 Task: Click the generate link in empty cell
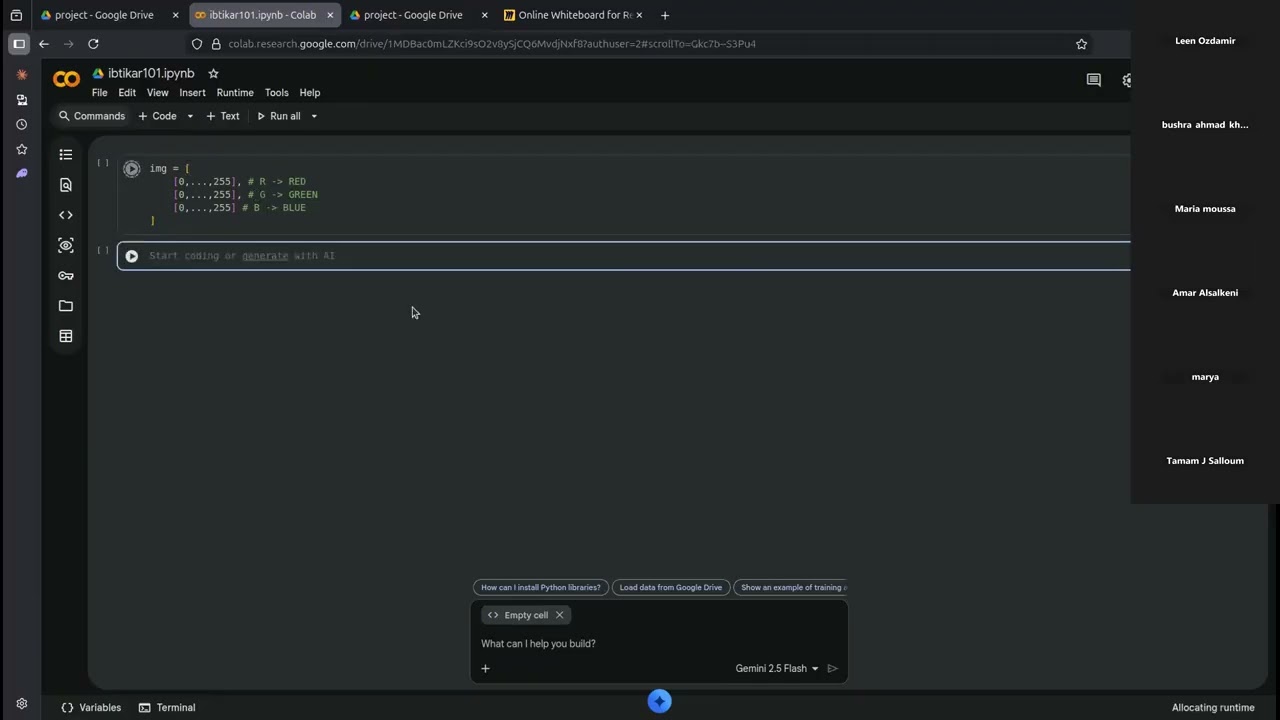pos(265,256)
